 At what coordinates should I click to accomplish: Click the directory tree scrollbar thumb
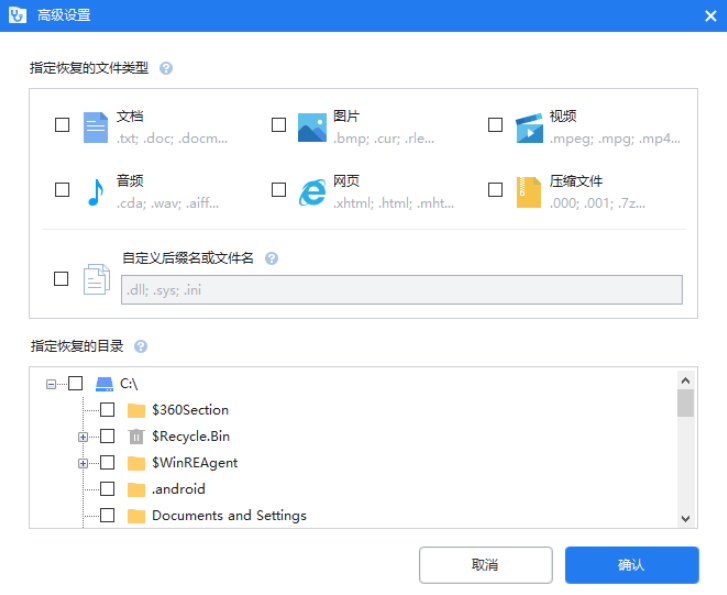tap(685, 403)
